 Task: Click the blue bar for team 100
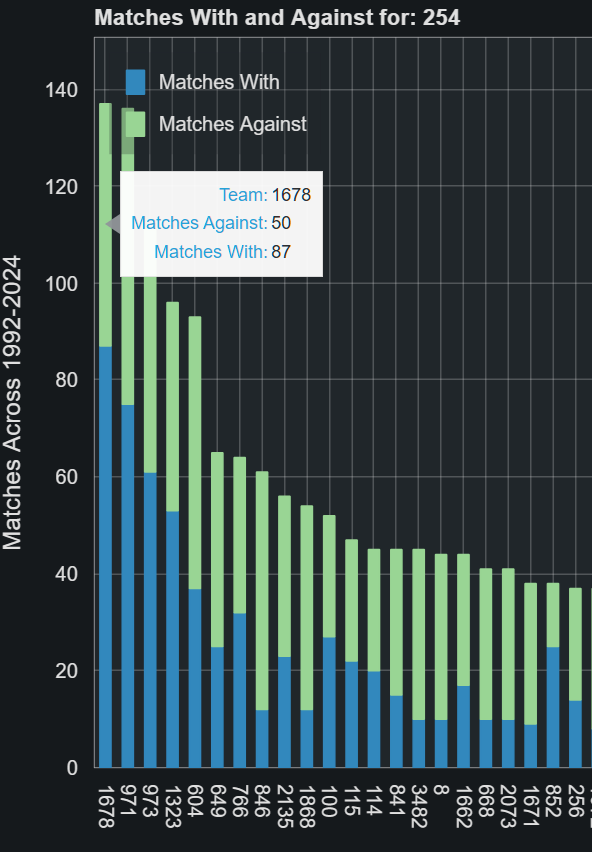coord(329,702)
